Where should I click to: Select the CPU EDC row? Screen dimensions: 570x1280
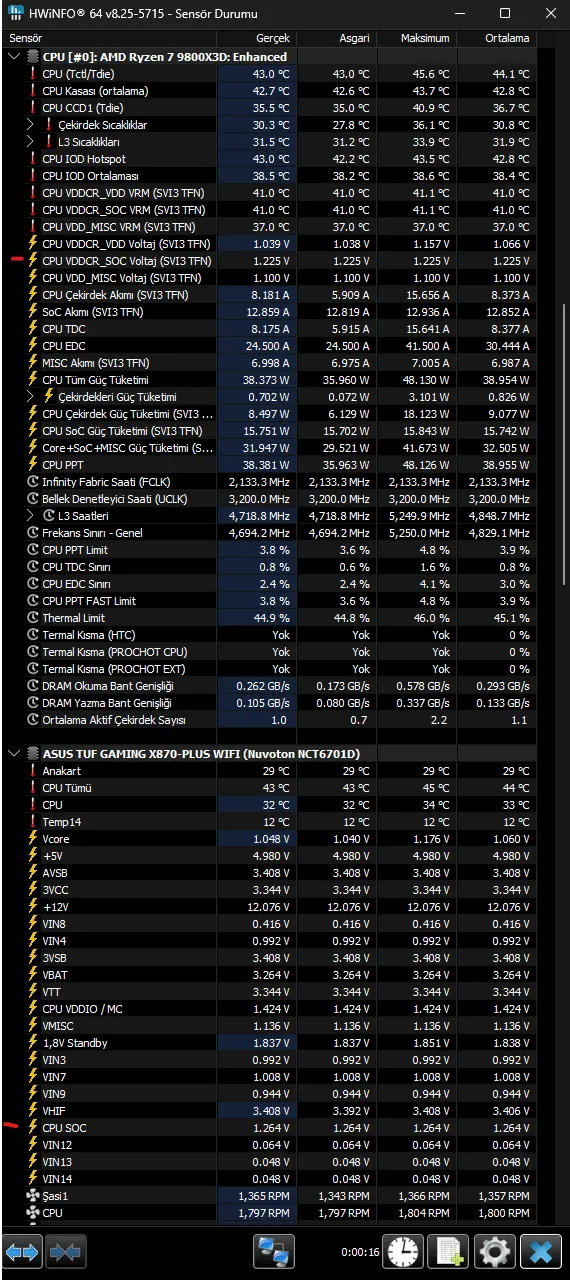point(270,346)
